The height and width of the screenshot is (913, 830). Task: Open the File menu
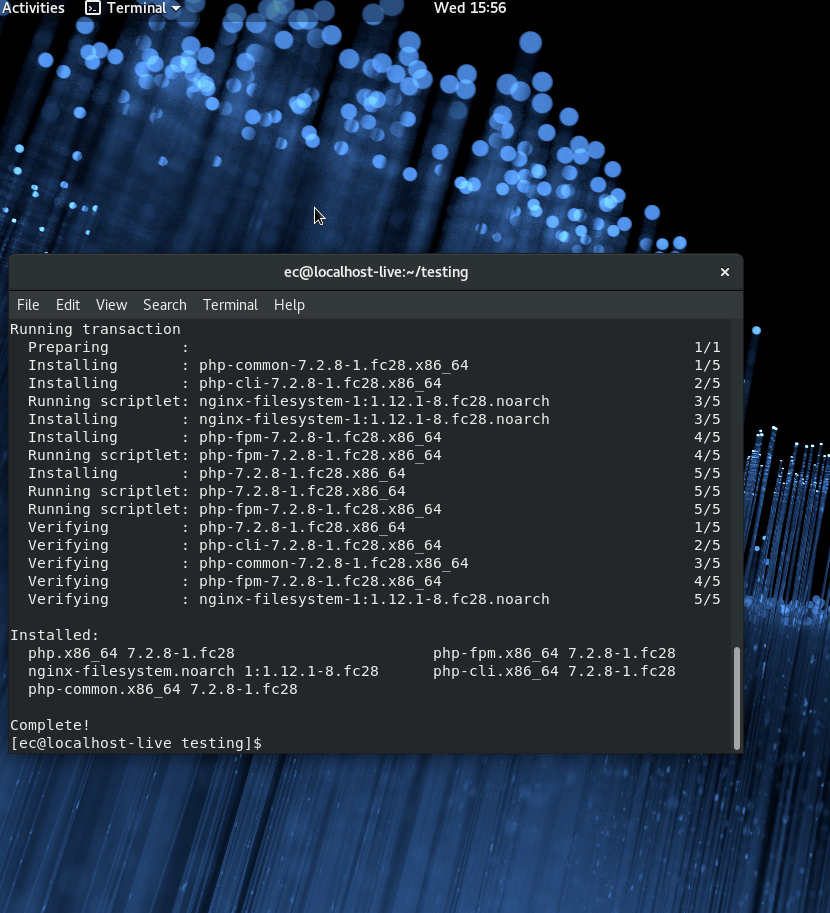(x=28, y=305)
